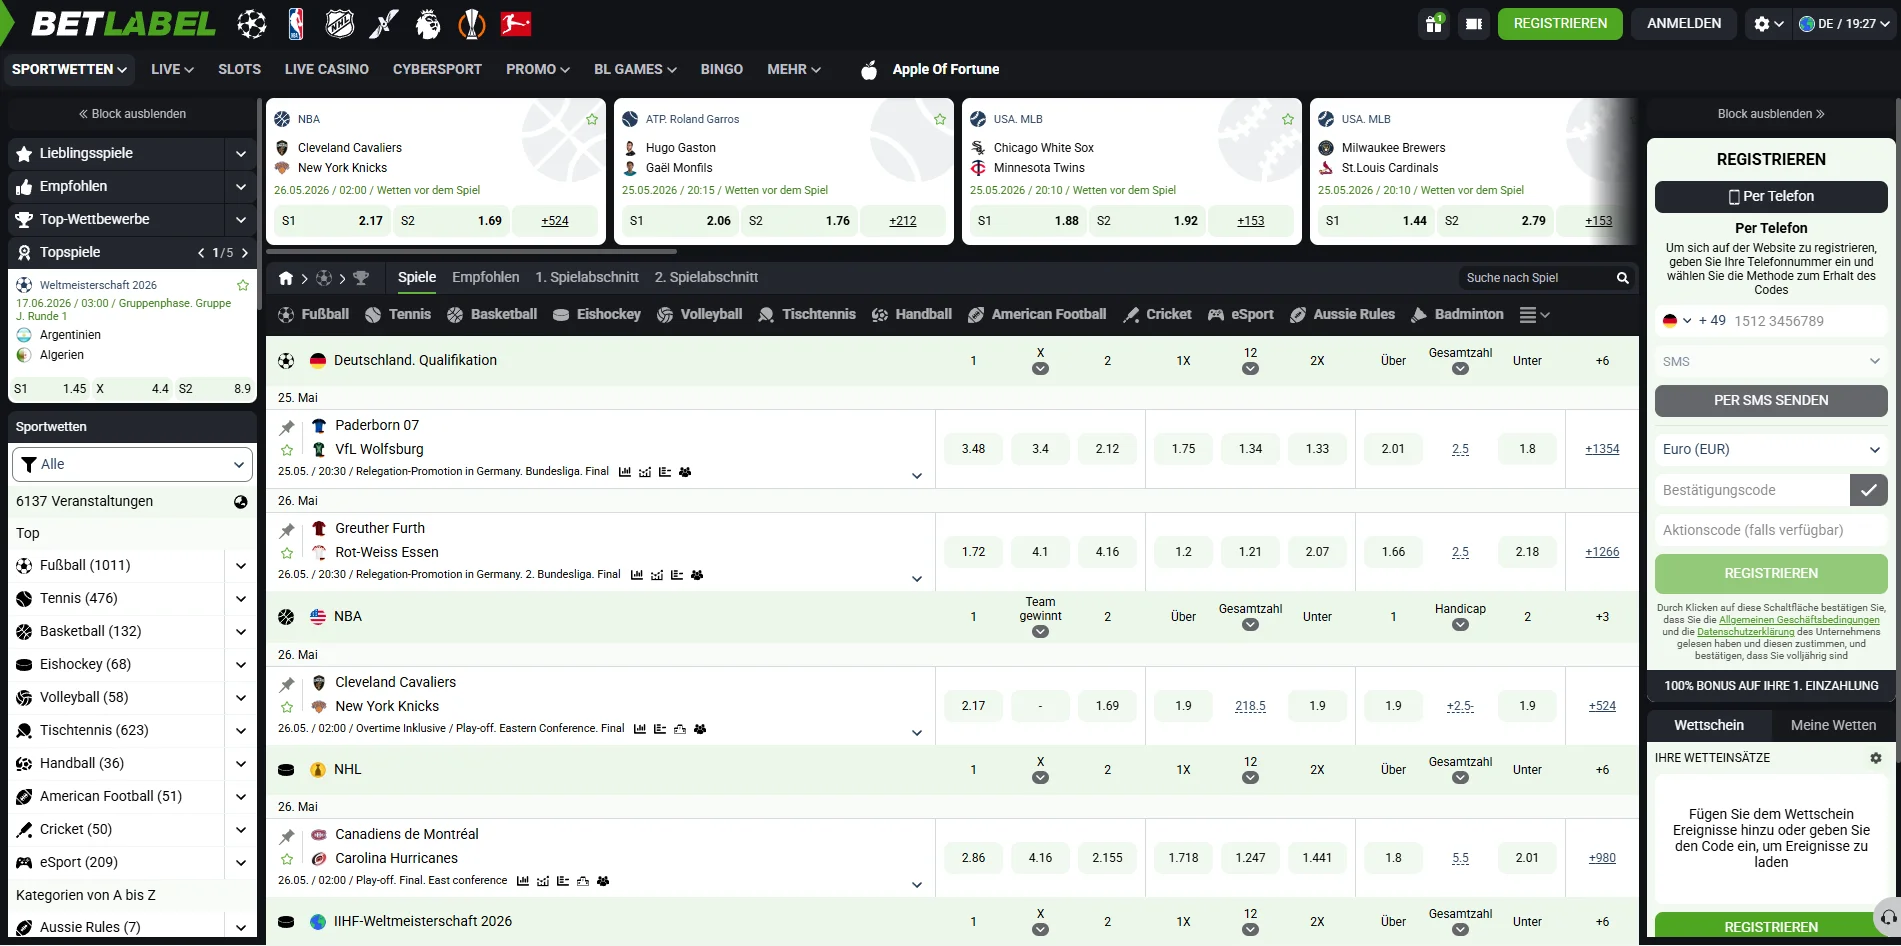Go to the home breadcrumb icon

[x=286, y=278]
